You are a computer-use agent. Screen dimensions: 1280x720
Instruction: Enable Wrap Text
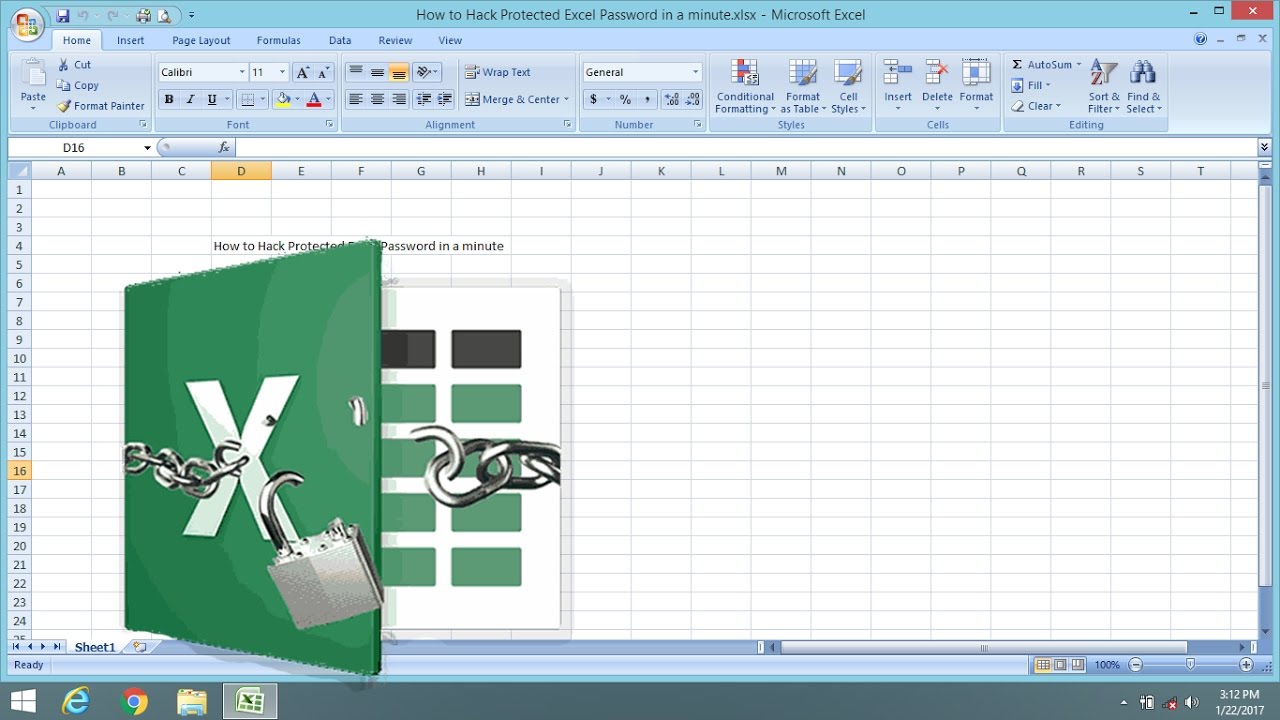coord(498,72)
